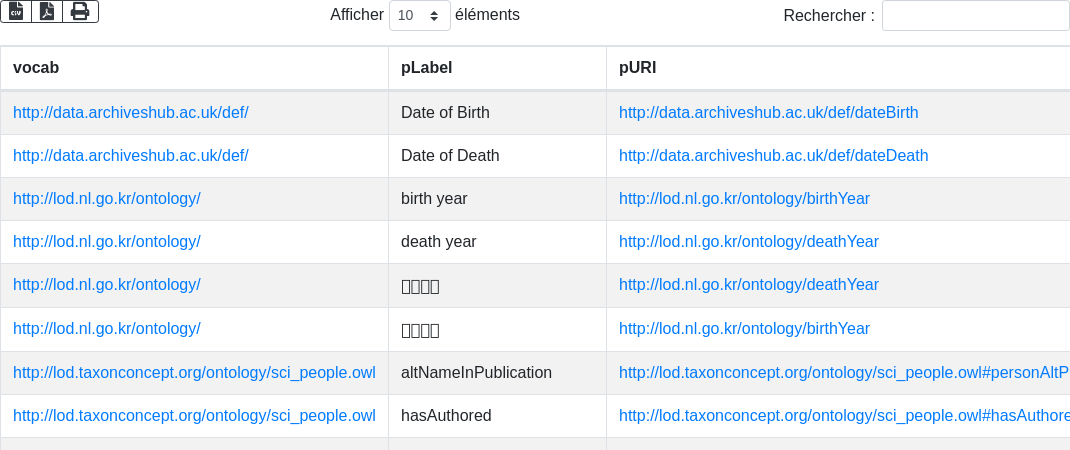
Task: Open the Afficher entries count dropdown
Action: 419,16
